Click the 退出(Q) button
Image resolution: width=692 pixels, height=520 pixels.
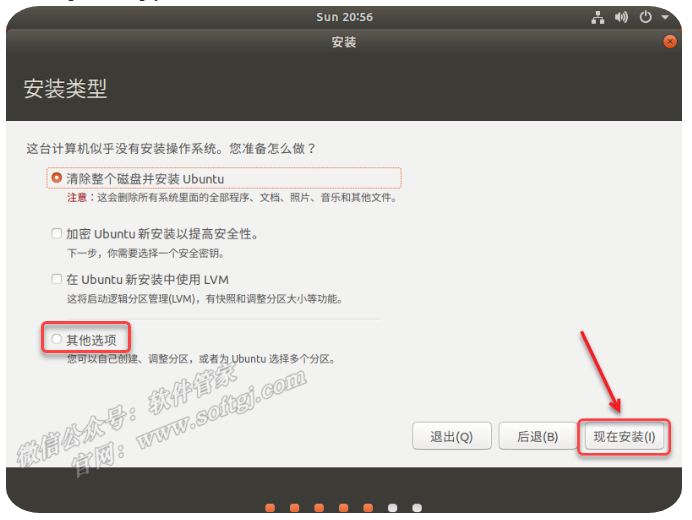(451, 436)
